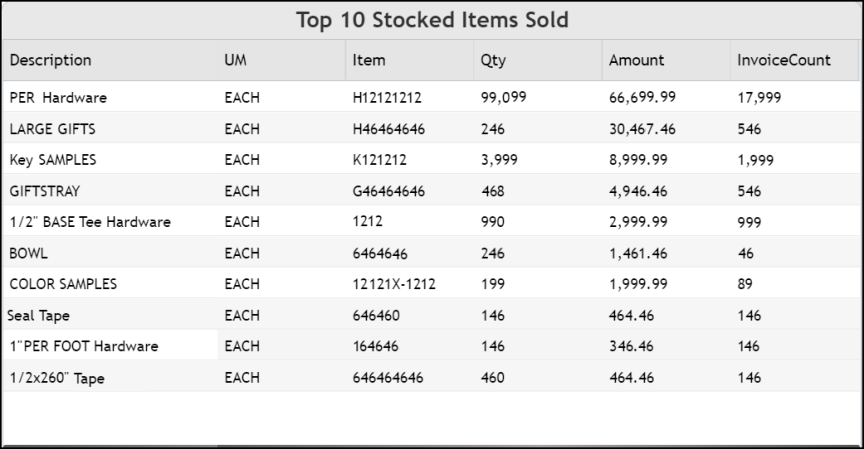Select the LARGE GIFTS row
Image resolution: width=864 pixels, height=449 pixels.
[x=431, y=129]
